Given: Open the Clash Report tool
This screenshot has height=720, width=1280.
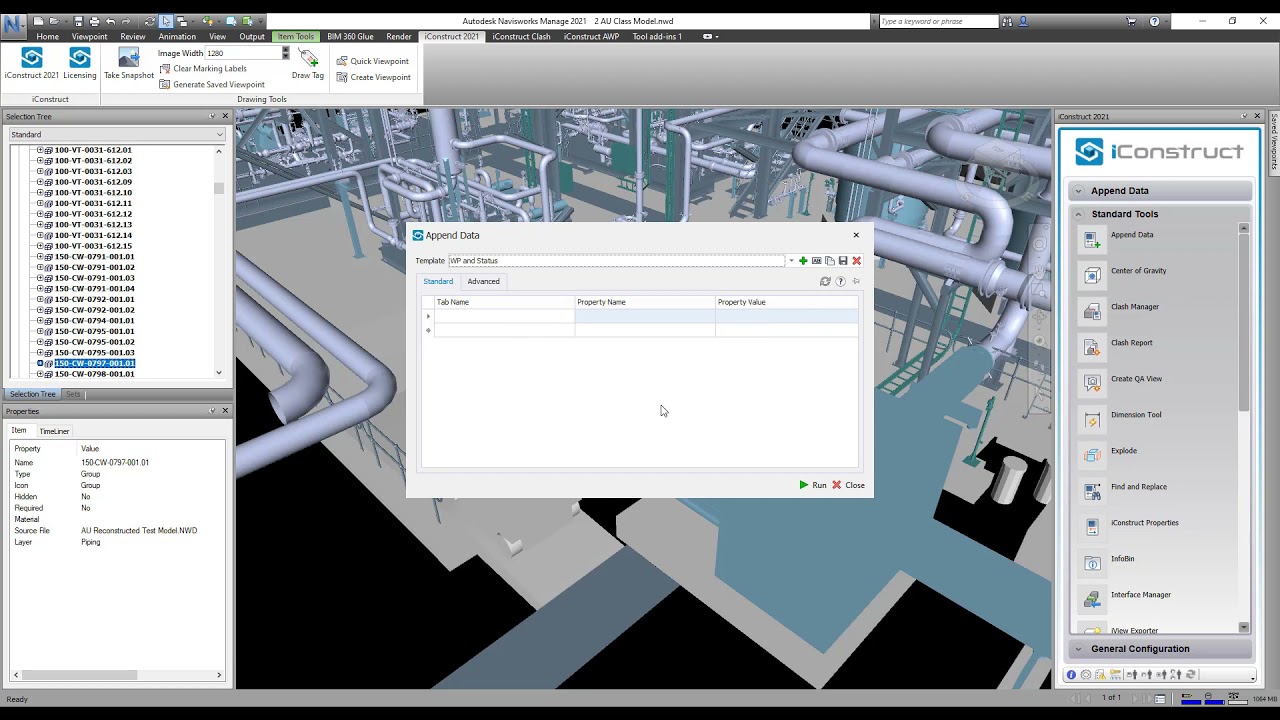Looking at the screenshot, I should 1131,343.
